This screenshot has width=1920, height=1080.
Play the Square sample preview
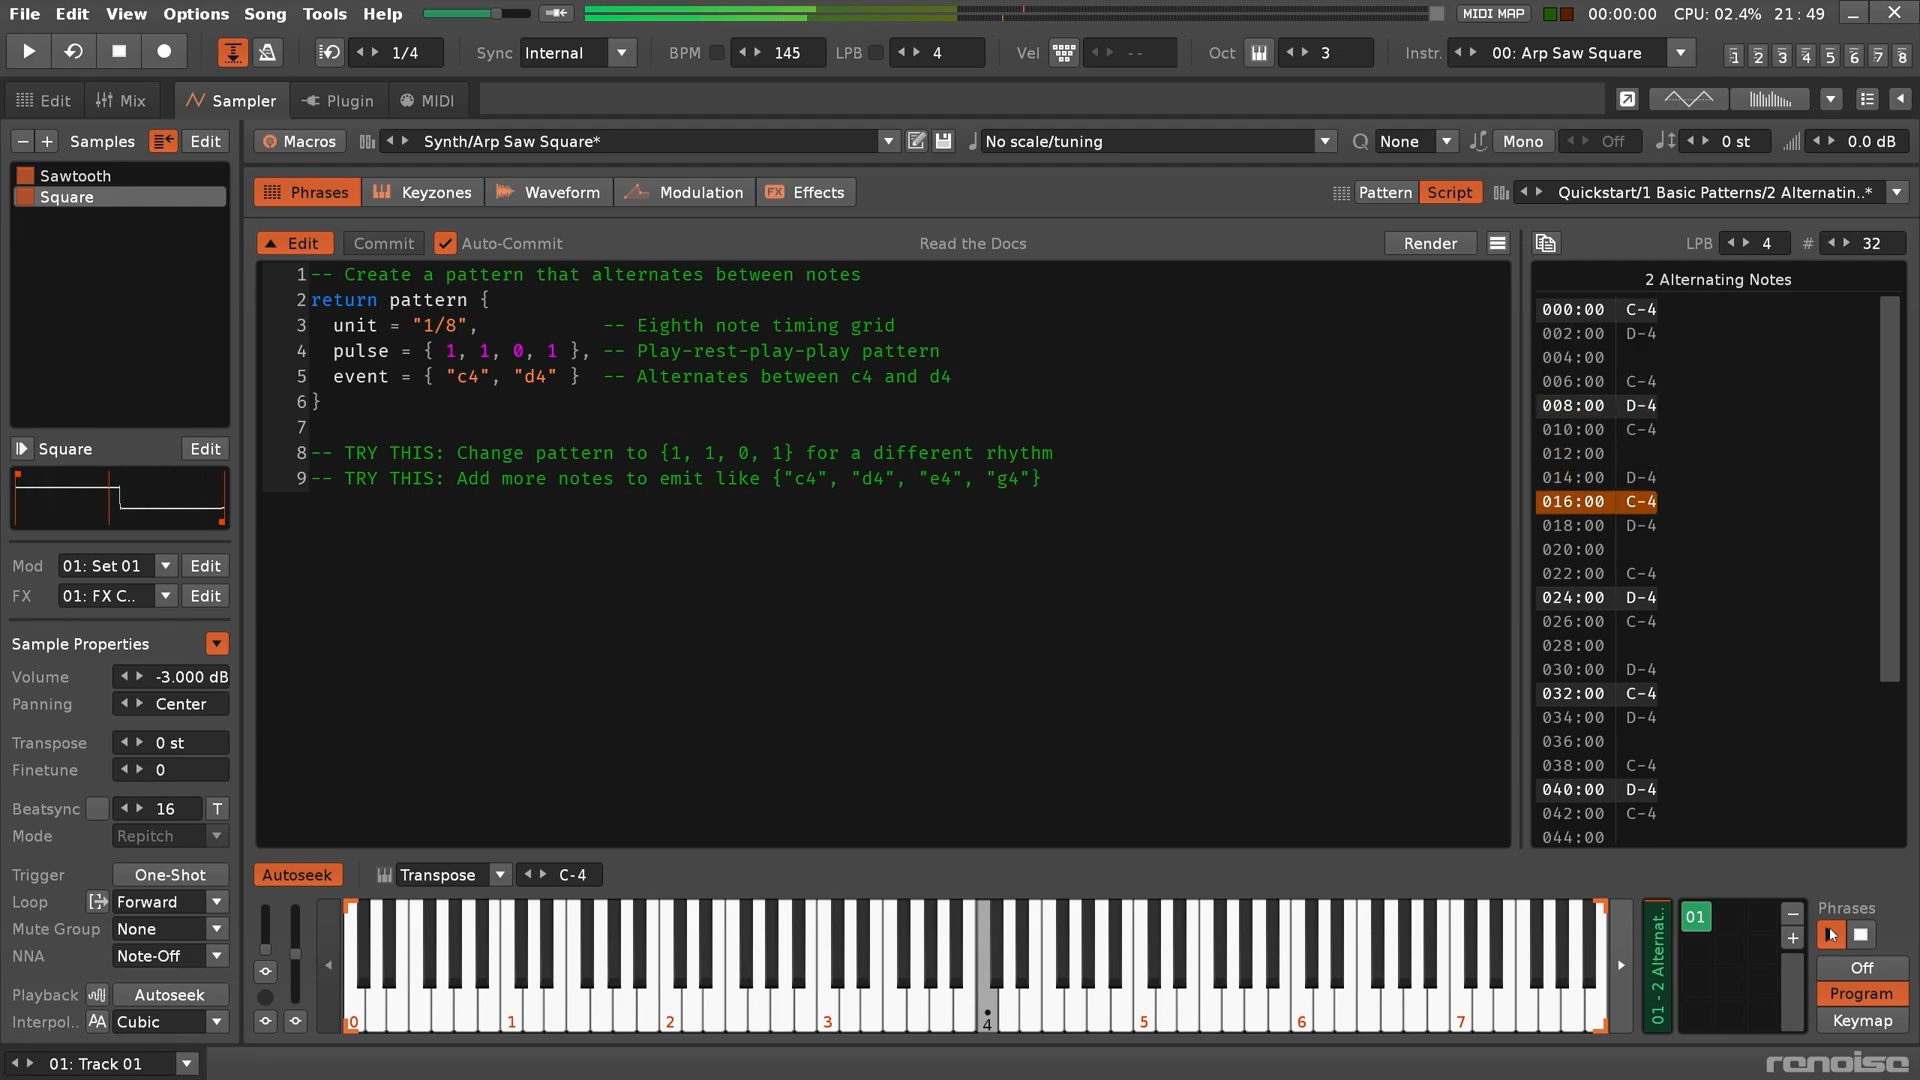[x=21, y=449]
